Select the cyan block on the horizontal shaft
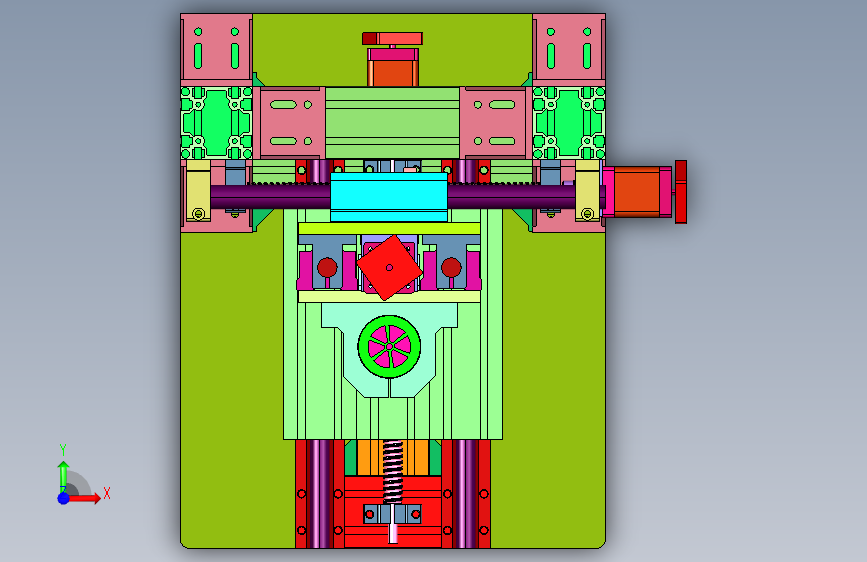The height and width of the screenshot is (562, 867). coord(389,196)
